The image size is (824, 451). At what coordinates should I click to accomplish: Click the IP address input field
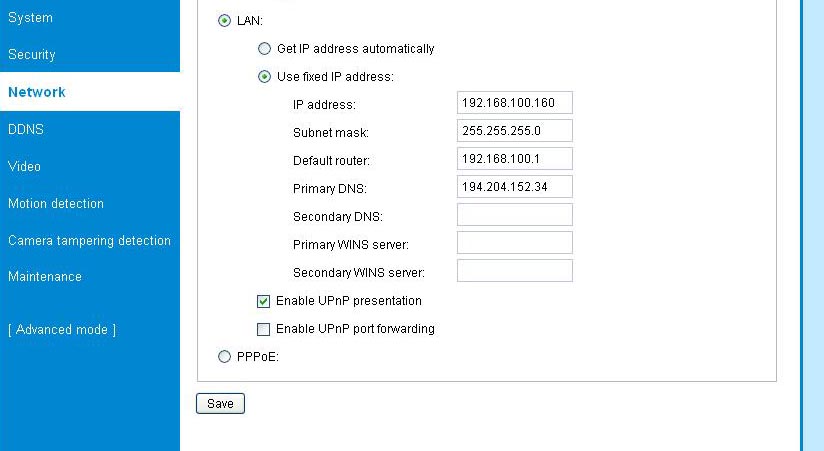(514, 103)
